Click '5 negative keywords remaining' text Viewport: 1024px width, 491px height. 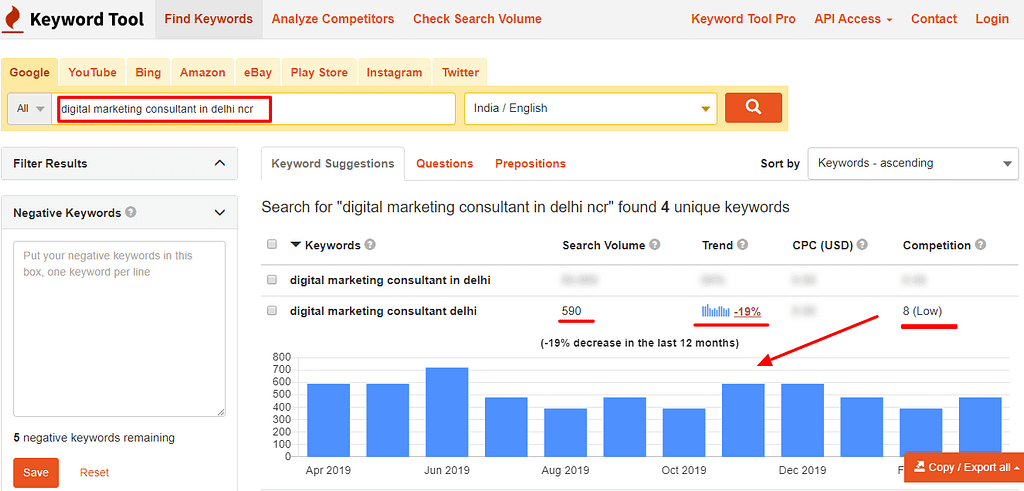[94, 437]
